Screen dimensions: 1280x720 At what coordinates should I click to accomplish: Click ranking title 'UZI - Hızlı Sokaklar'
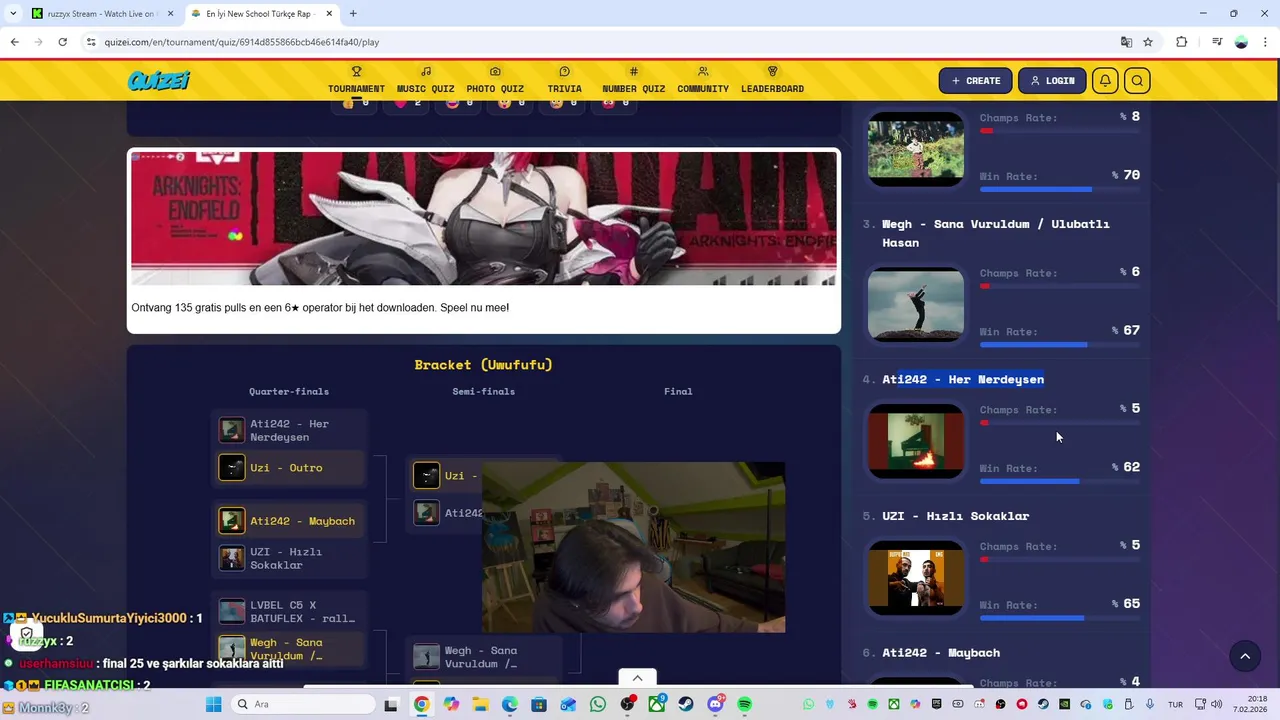(x=955, y=516)
